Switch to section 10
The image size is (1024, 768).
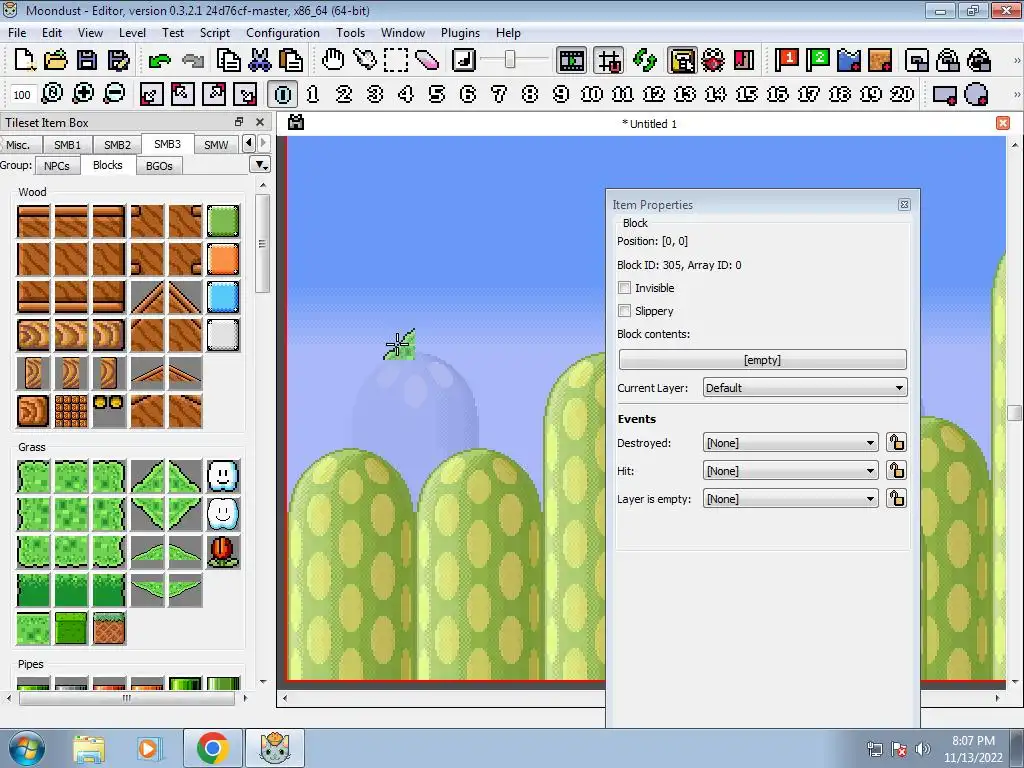pyautogui.click(x=592, y=95)
